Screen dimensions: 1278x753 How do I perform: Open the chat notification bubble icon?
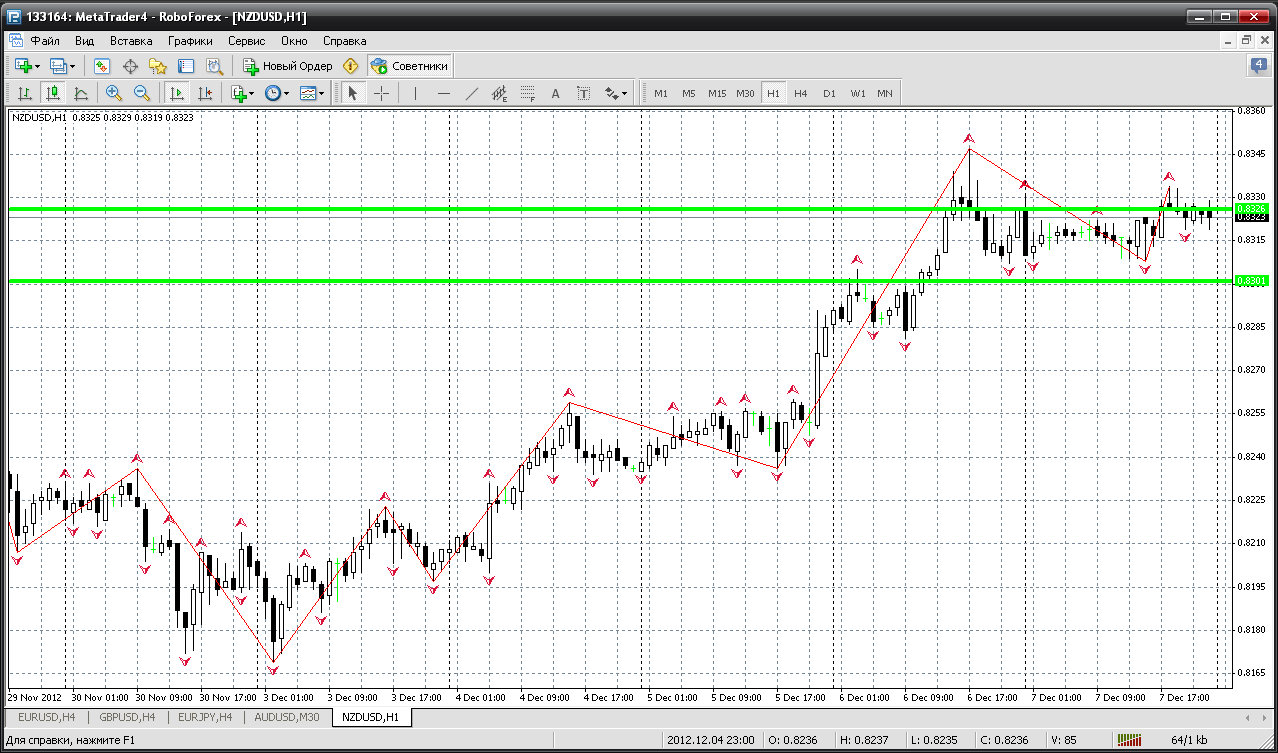tap(1259, 66)
